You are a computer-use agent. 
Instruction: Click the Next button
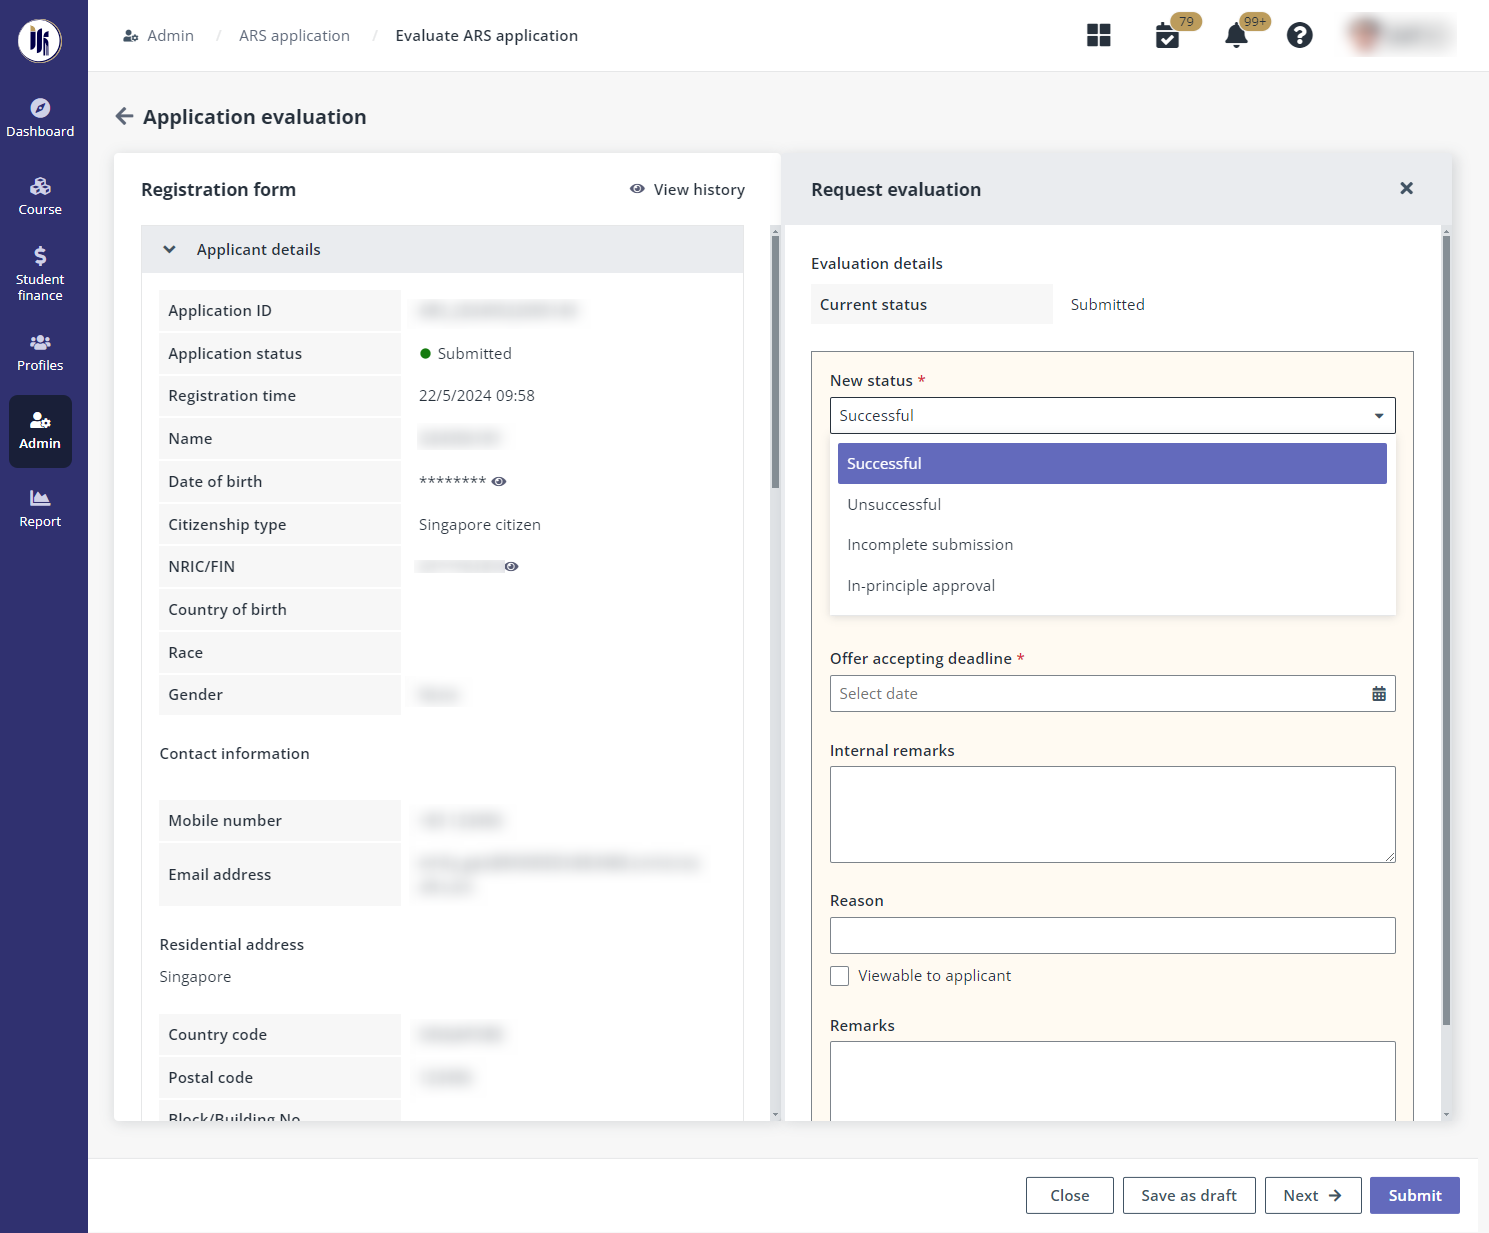pyautogui.click(x=1313, y=1196)
